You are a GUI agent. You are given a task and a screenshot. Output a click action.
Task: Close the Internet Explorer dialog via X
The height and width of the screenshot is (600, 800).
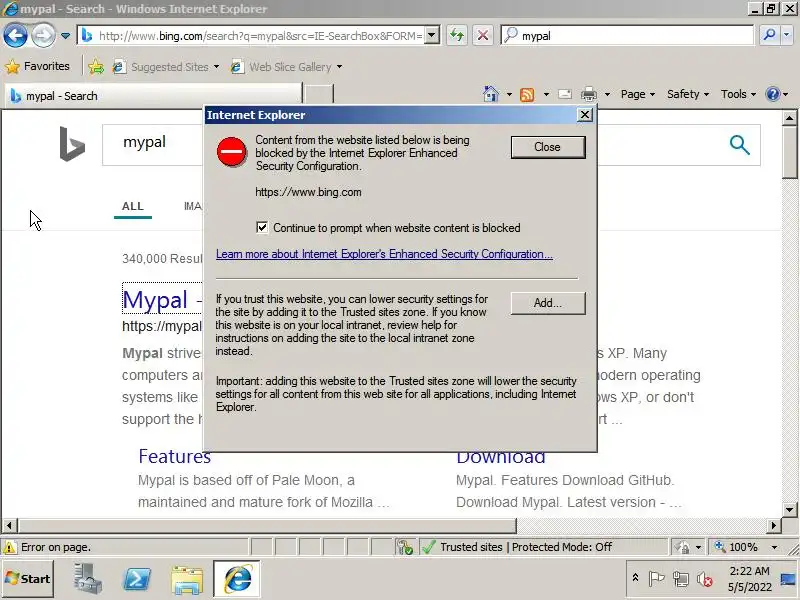[585, 115]
